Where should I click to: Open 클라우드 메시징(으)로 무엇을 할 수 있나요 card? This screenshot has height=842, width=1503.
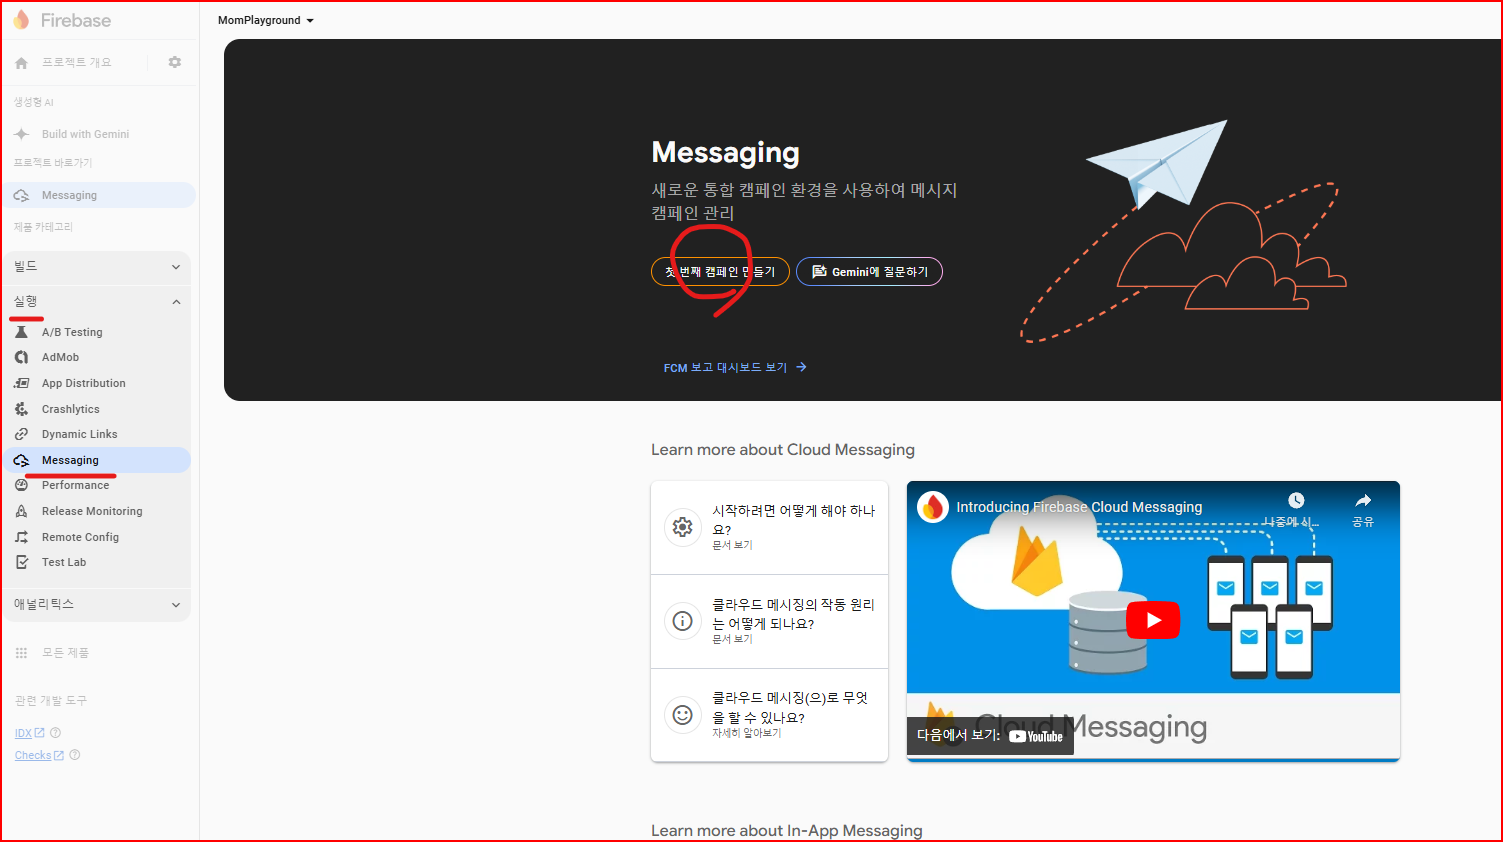[x=769, y=715]
